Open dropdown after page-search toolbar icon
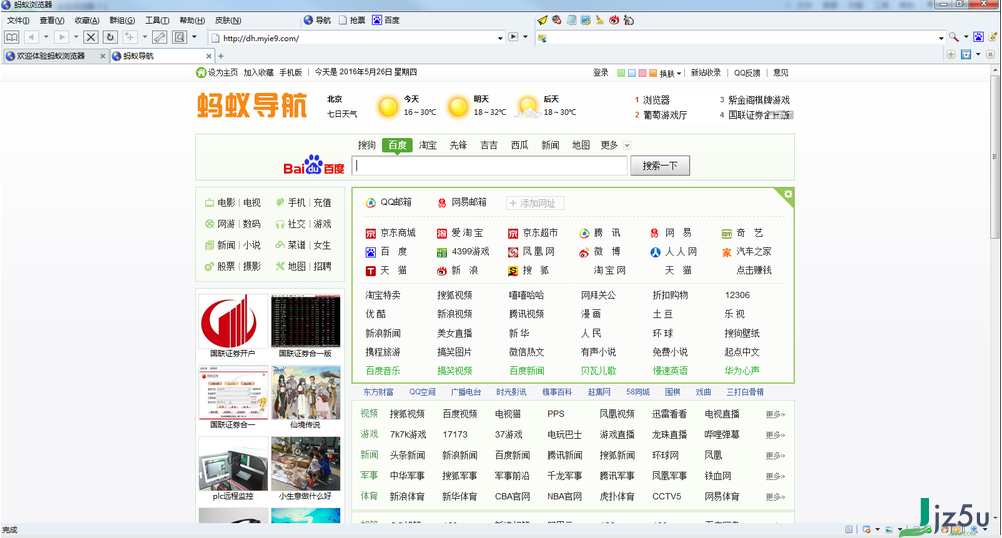The height and width of the screenshot is (538, 1002). coord(194,37)
